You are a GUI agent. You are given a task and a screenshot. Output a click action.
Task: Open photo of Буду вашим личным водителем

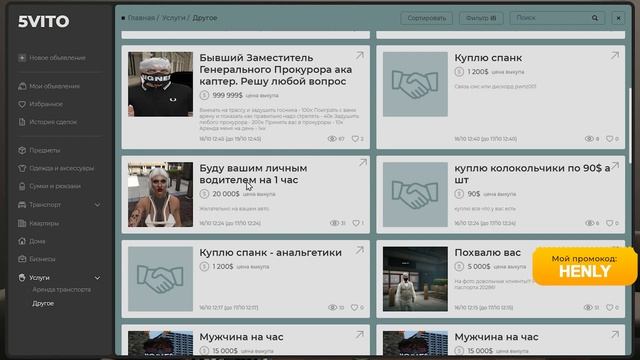point(160,194)
